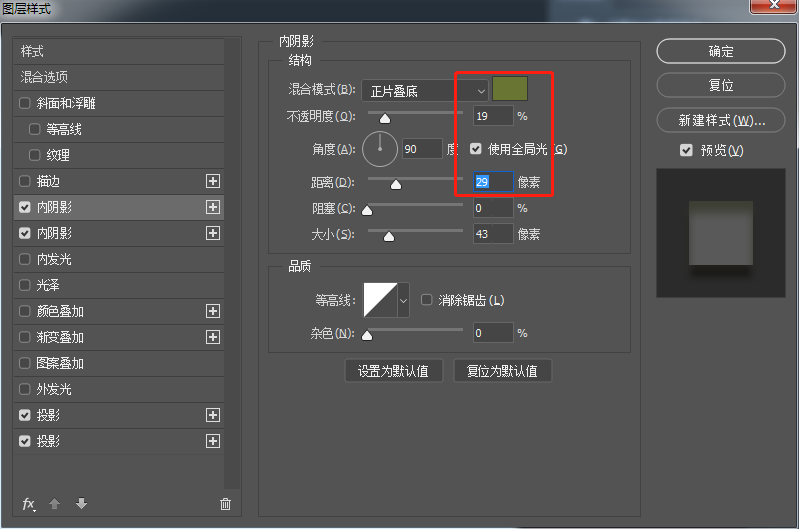The image size is (799, 529).
Task: Click plus icon on highlighted 内阴影 row
Action: (213, 207)
